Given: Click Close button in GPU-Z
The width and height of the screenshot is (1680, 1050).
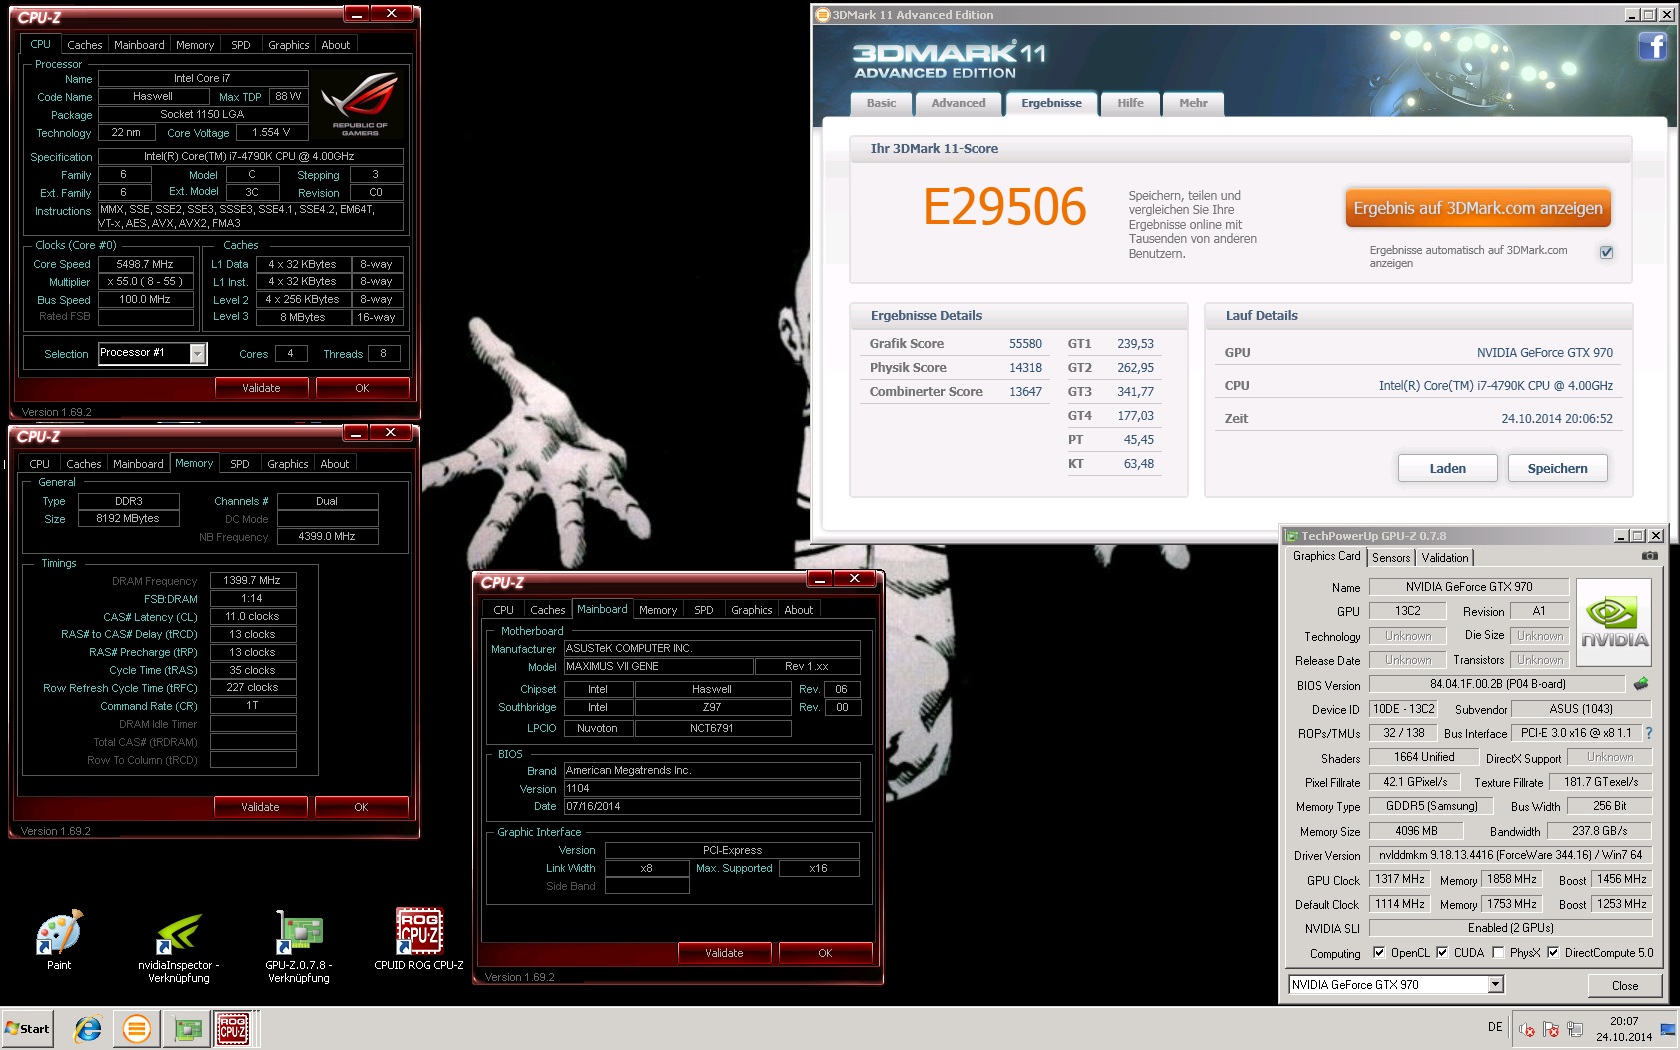Looking at the screenshot, I should (x=1625, y=985).
